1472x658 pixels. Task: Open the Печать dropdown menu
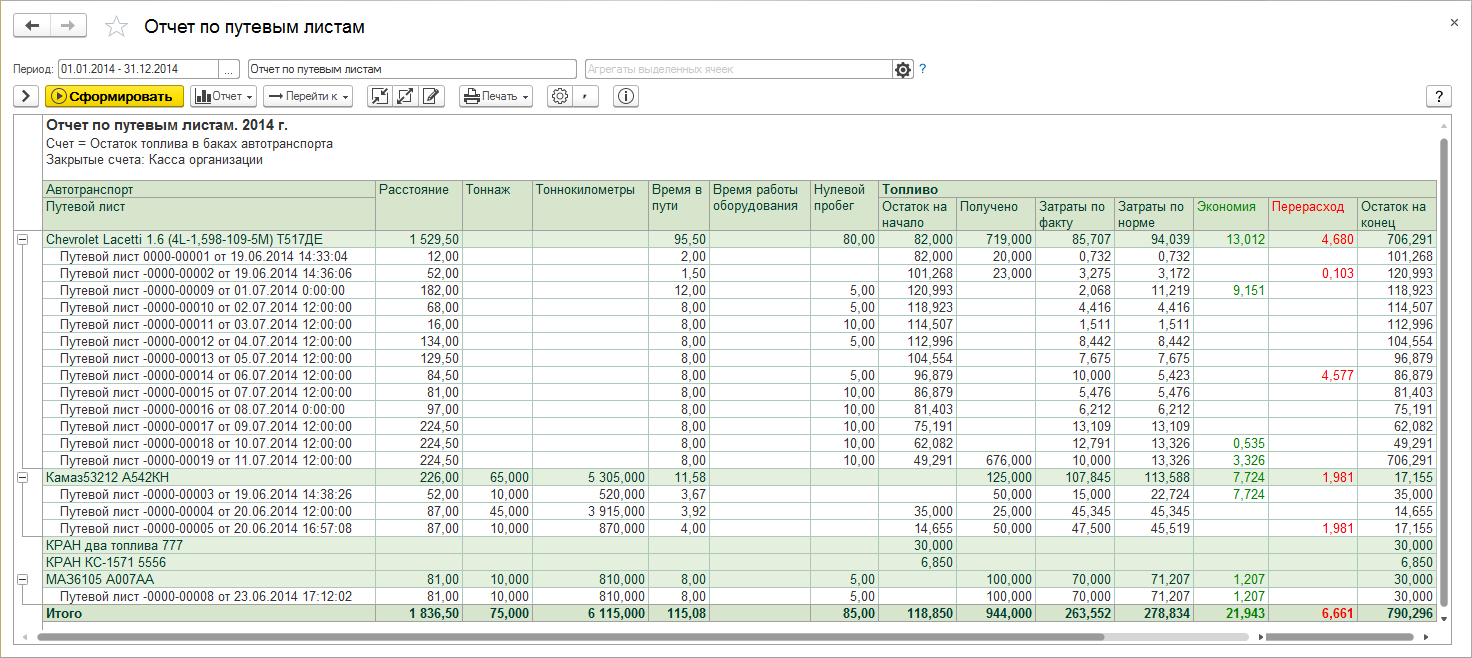[496, 96]
